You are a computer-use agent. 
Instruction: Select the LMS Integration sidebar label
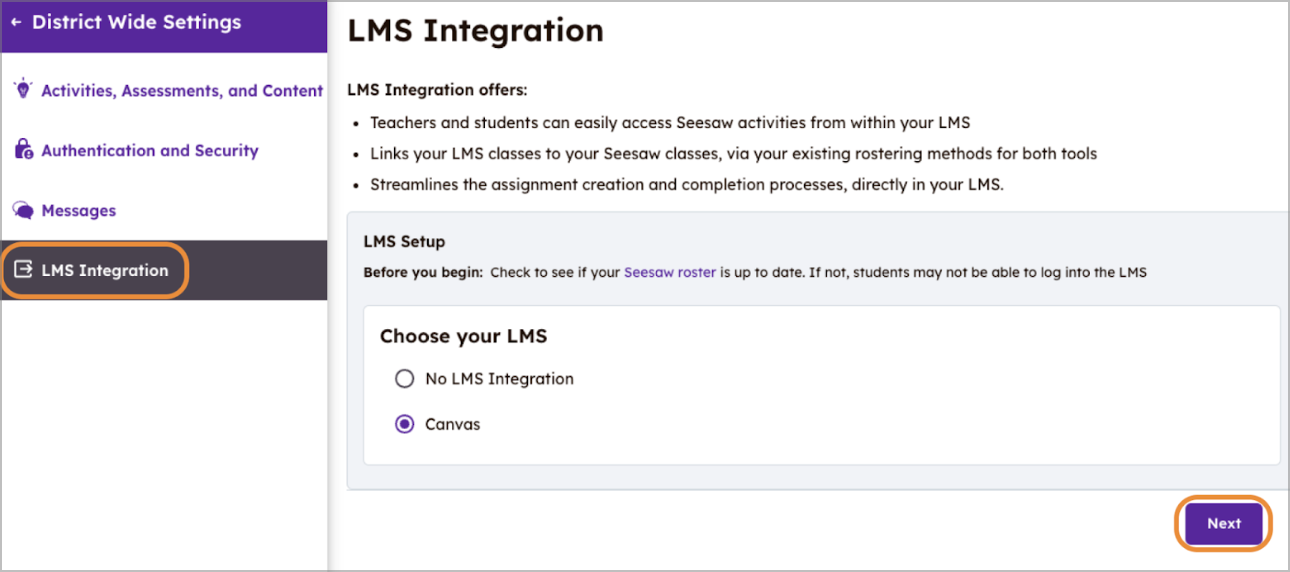[x=104, y=270]
